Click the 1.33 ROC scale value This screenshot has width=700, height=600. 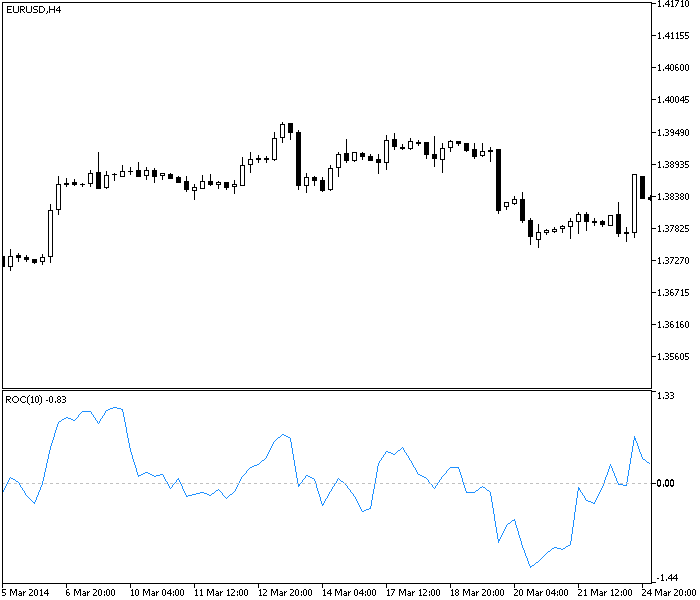665,397
